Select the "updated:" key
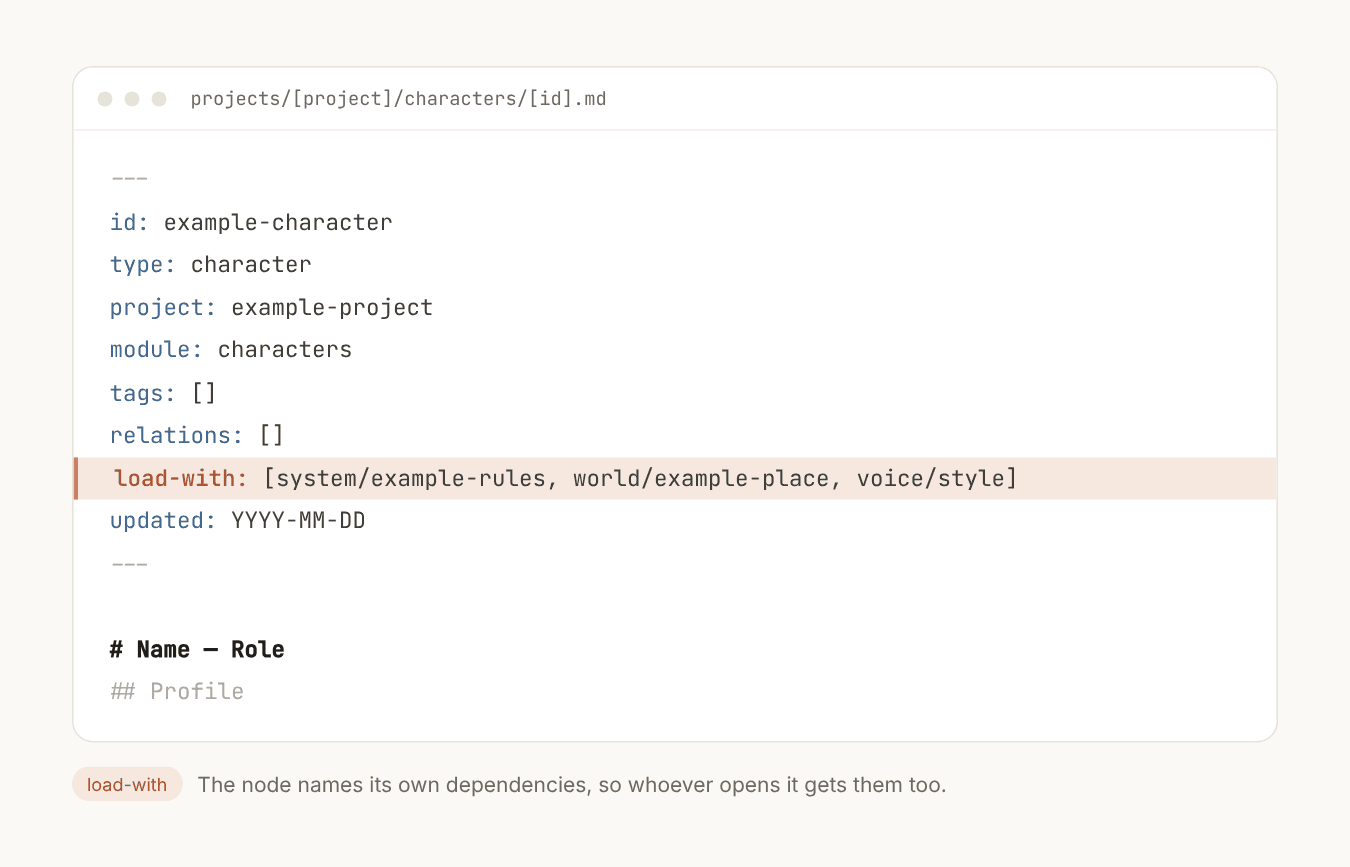This screenshot has height=867, width=1350. coord(163,521)
